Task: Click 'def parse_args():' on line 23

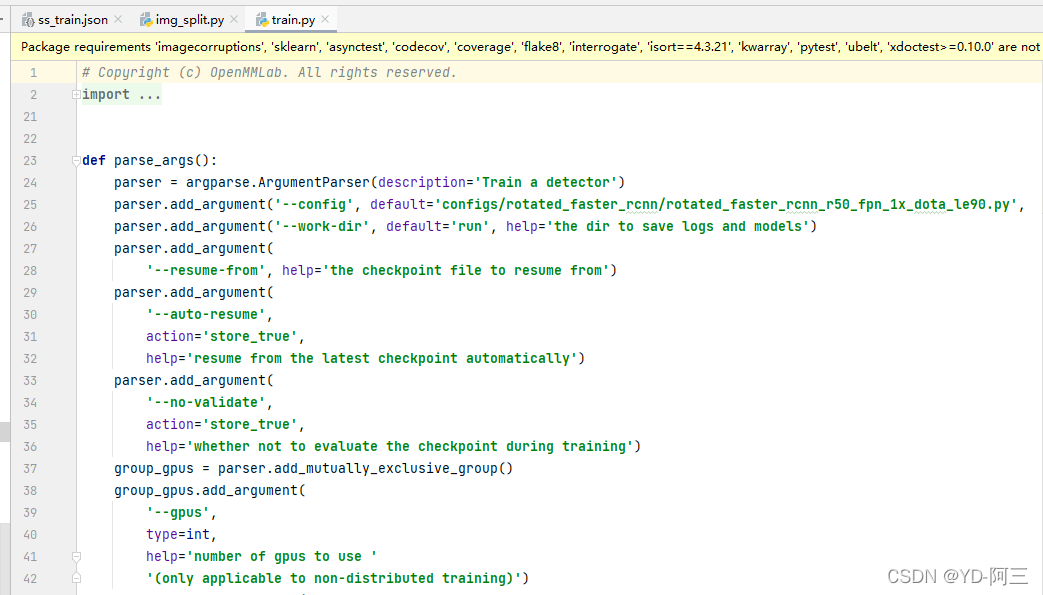Action: 150,160
